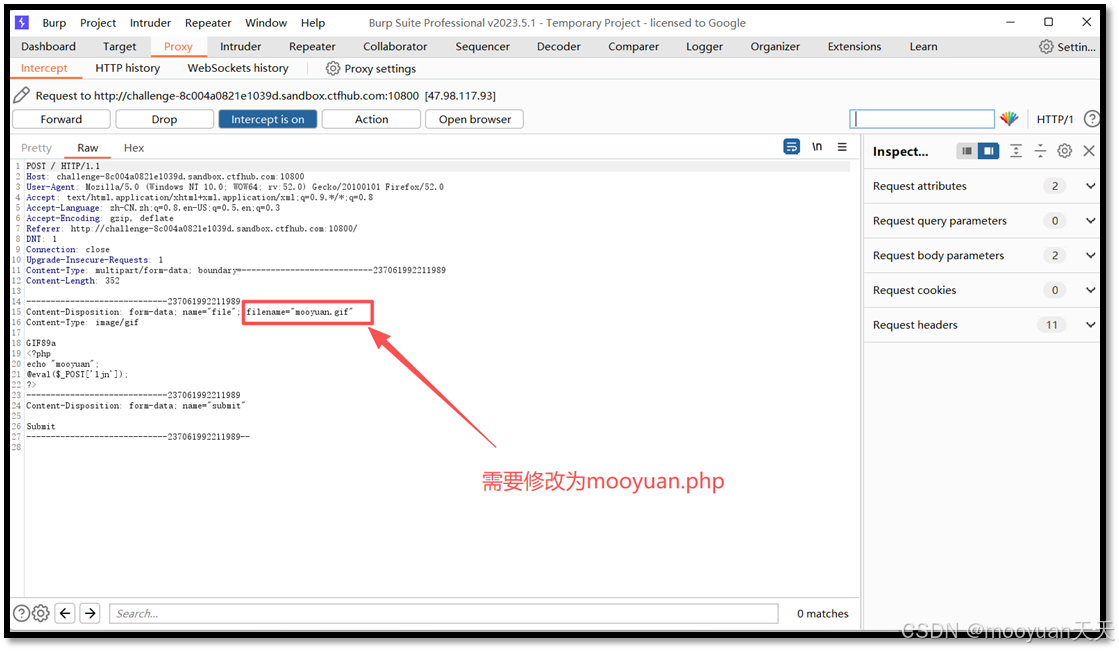Viewport: 1119px width, 651px height.
Task: Select the Intercept sub-tab
Action: coord(44,69)
